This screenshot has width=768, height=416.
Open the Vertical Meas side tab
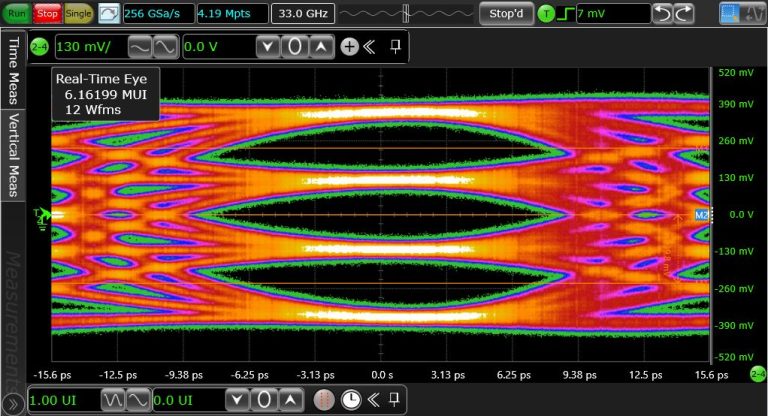(13, 155)
